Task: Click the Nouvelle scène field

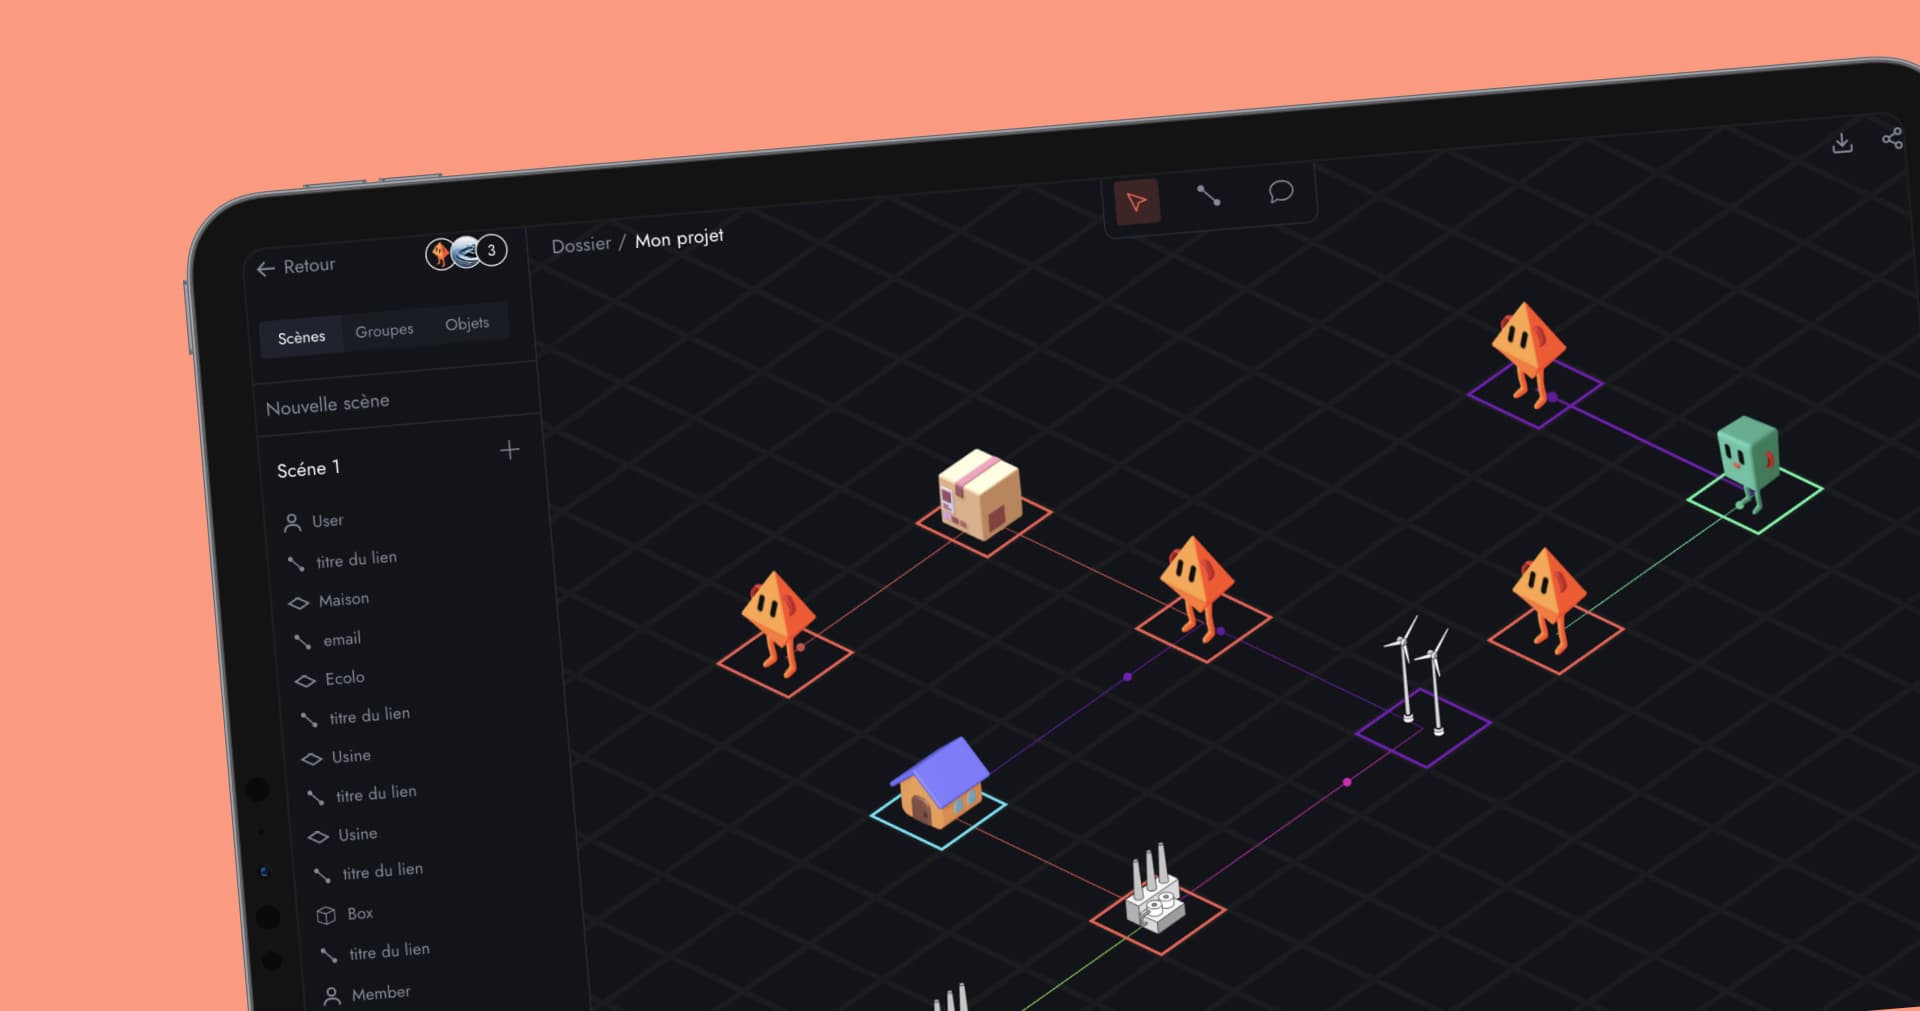Action: click(x=398, y=401)
